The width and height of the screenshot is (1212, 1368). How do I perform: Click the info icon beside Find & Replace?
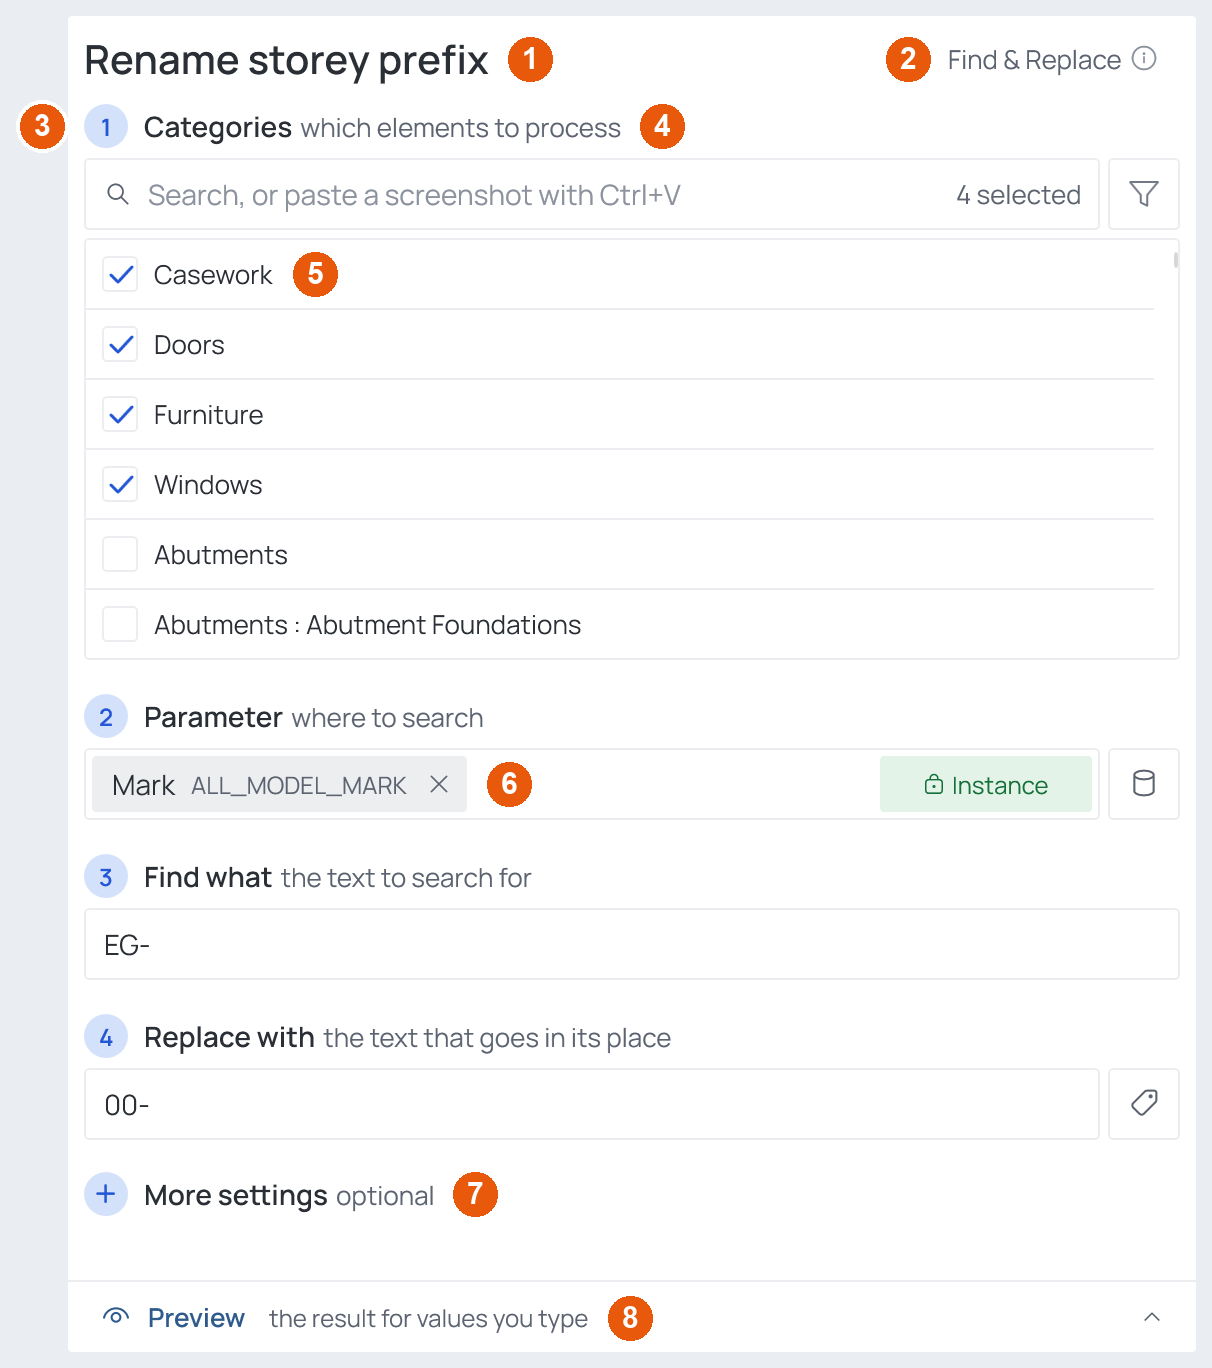1144,59
